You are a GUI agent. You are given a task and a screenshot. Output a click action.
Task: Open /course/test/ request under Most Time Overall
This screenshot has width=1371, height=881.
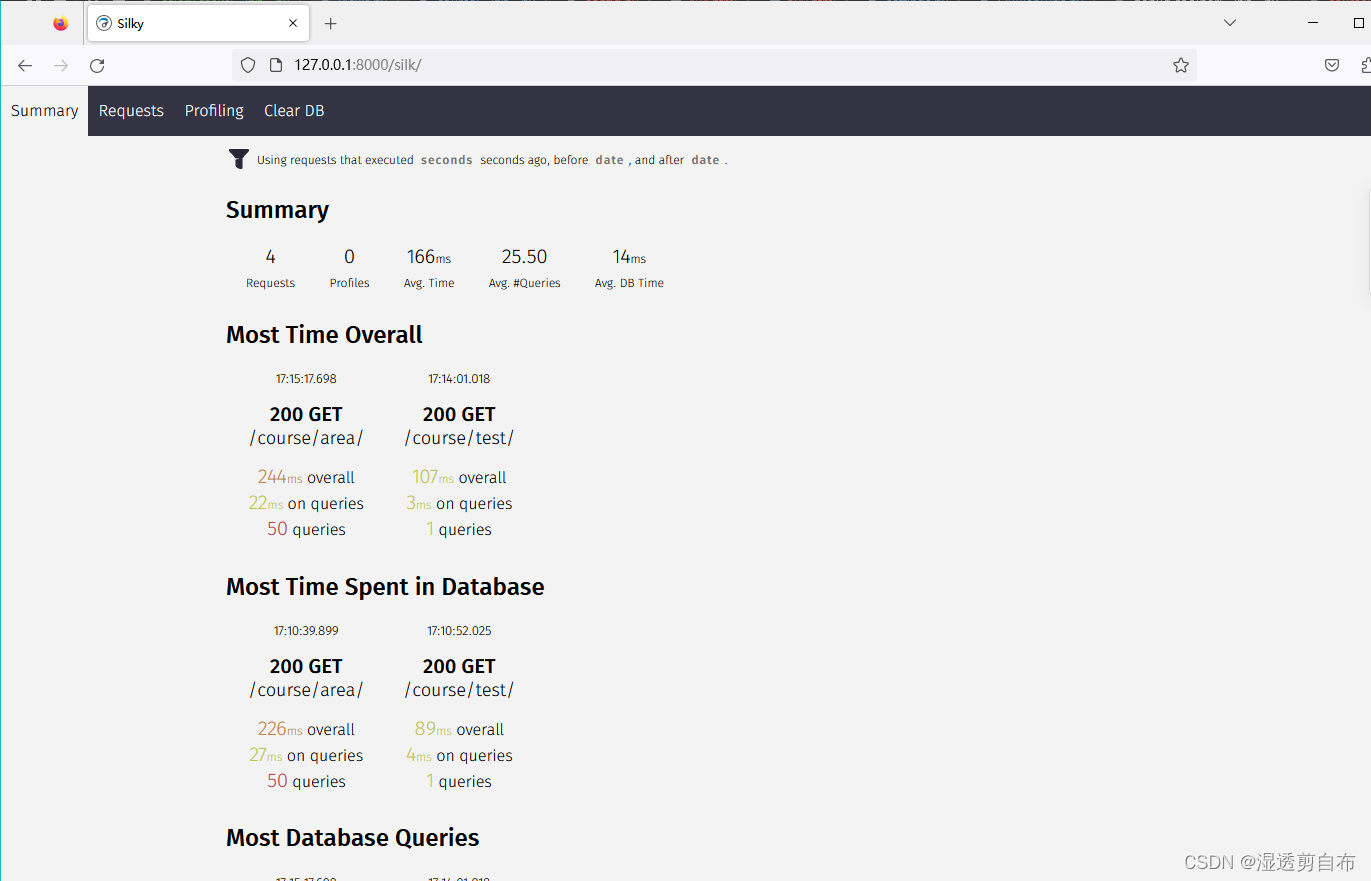(459, 438)
